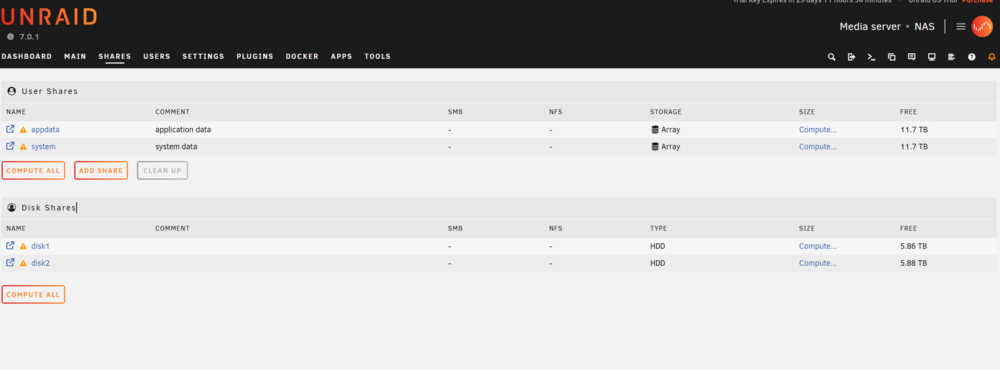Click the Array storage icon in the system row
The image size is (1000, 370).
(654, 147)
